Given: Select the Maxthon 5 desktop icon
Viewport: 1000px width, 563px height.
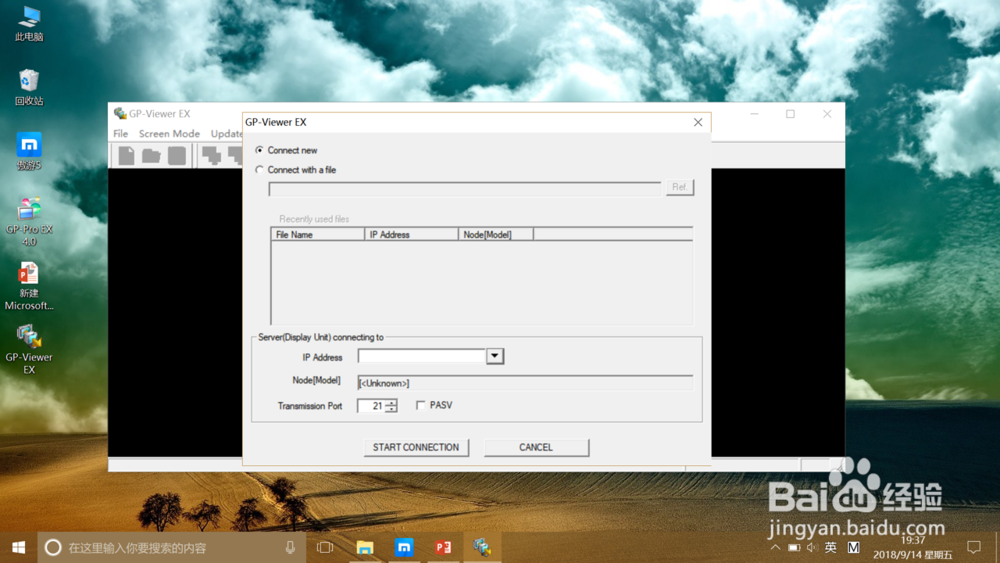Looking at the screenshot, I should [x=29, y=152].
